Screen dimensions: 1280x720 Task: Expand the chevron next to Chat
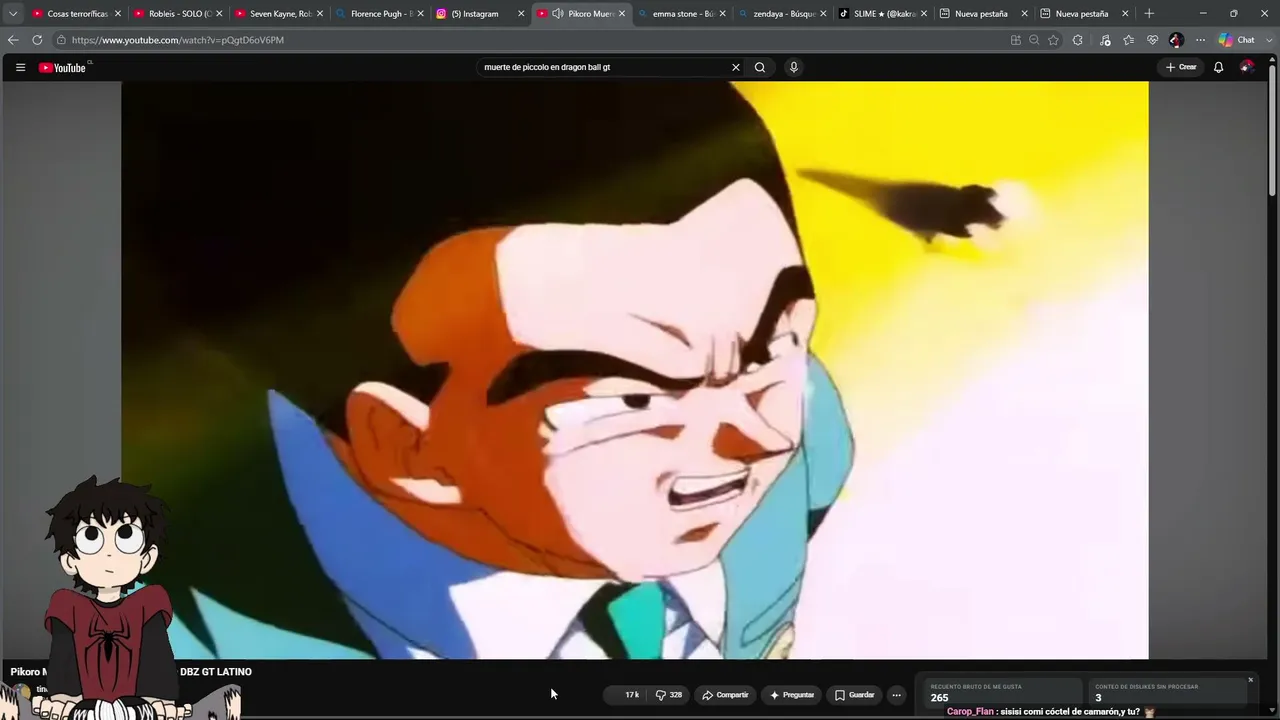pos(1270,40)
